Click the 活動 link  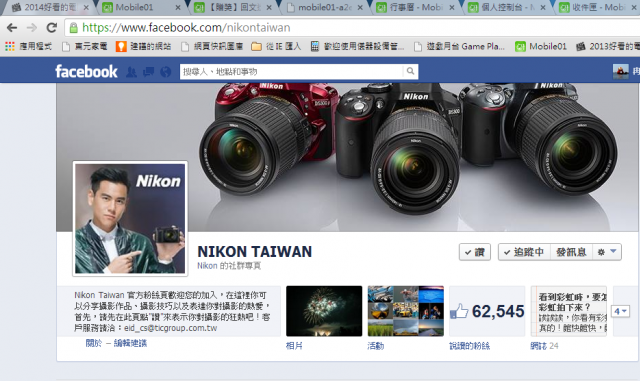[x=376, y=346]
